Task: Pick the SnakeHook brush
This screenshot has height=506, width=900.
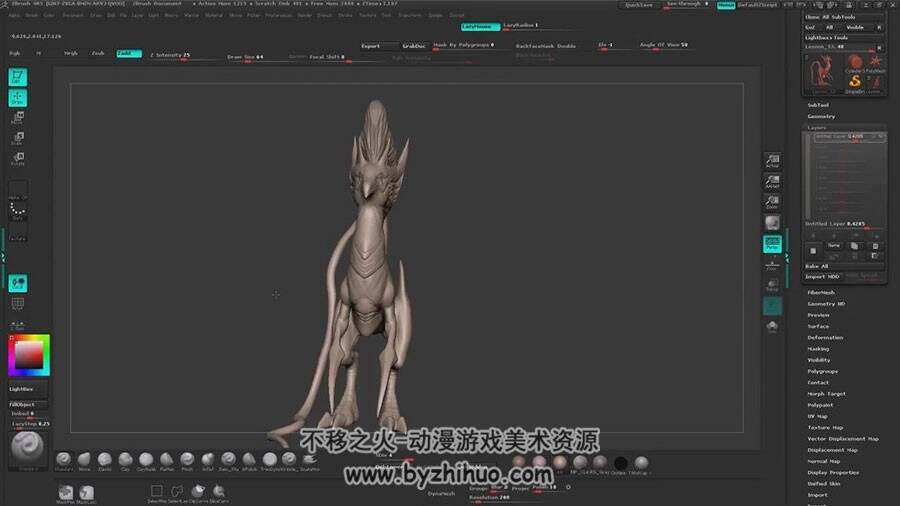Action: [309, 461]
